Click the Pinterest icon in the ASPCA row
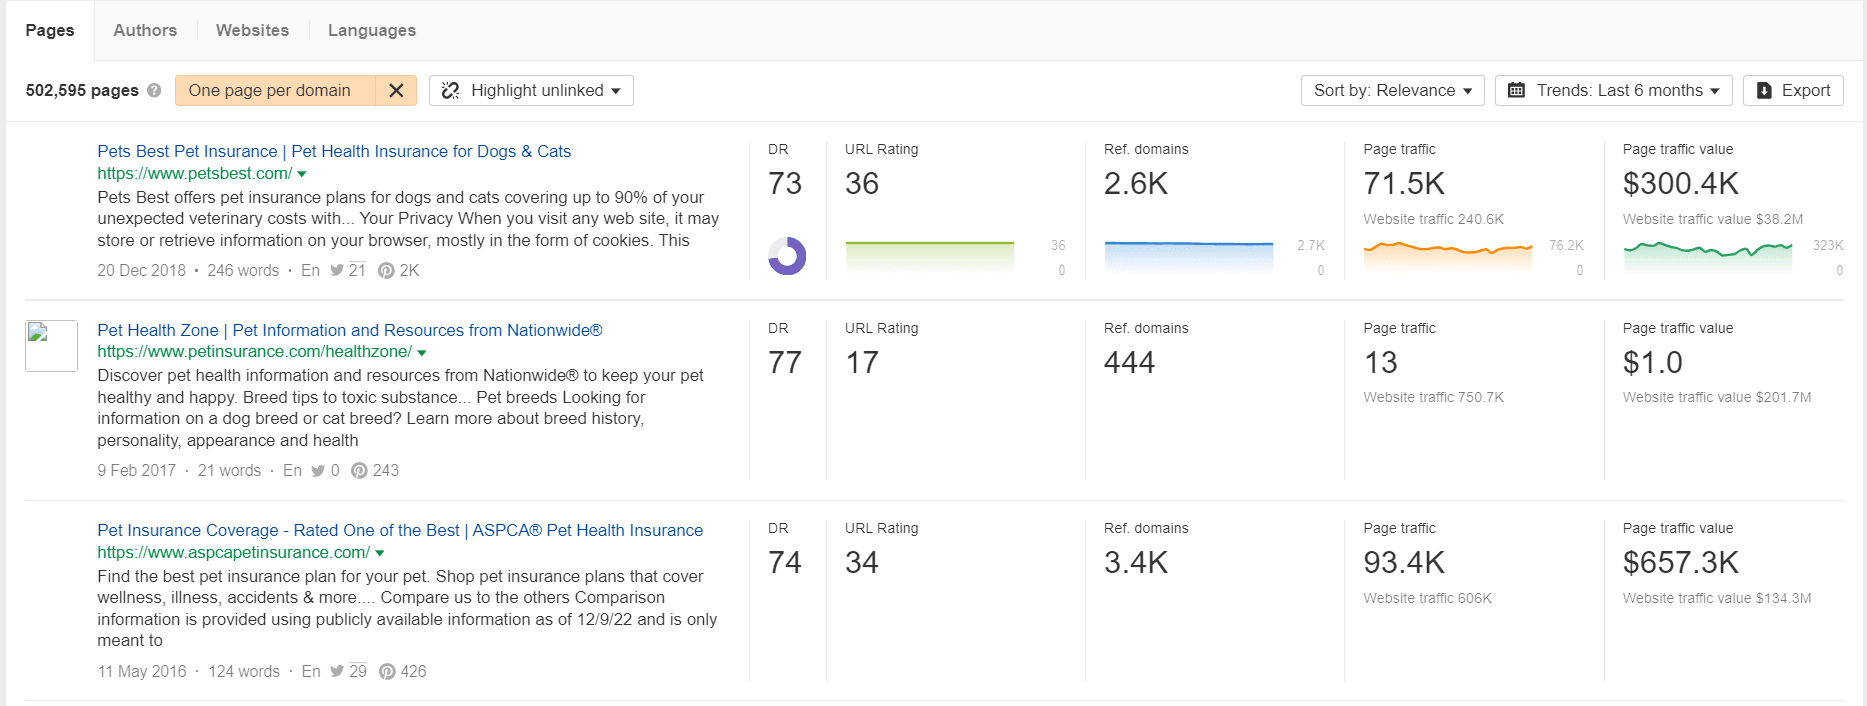The height and width of the screenshot is (706, 1867). pos(387,671)
